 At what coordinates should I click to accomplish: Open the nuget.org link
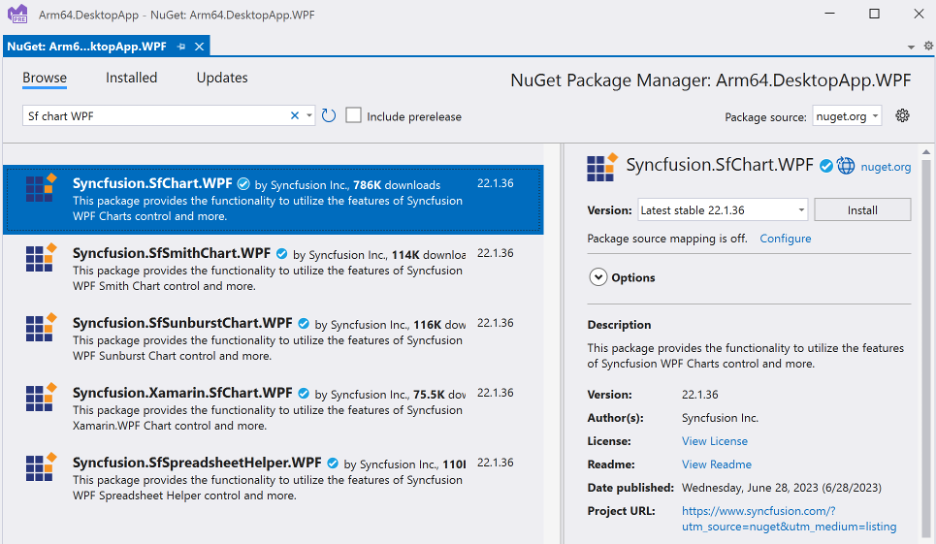(x=885, y=167)
